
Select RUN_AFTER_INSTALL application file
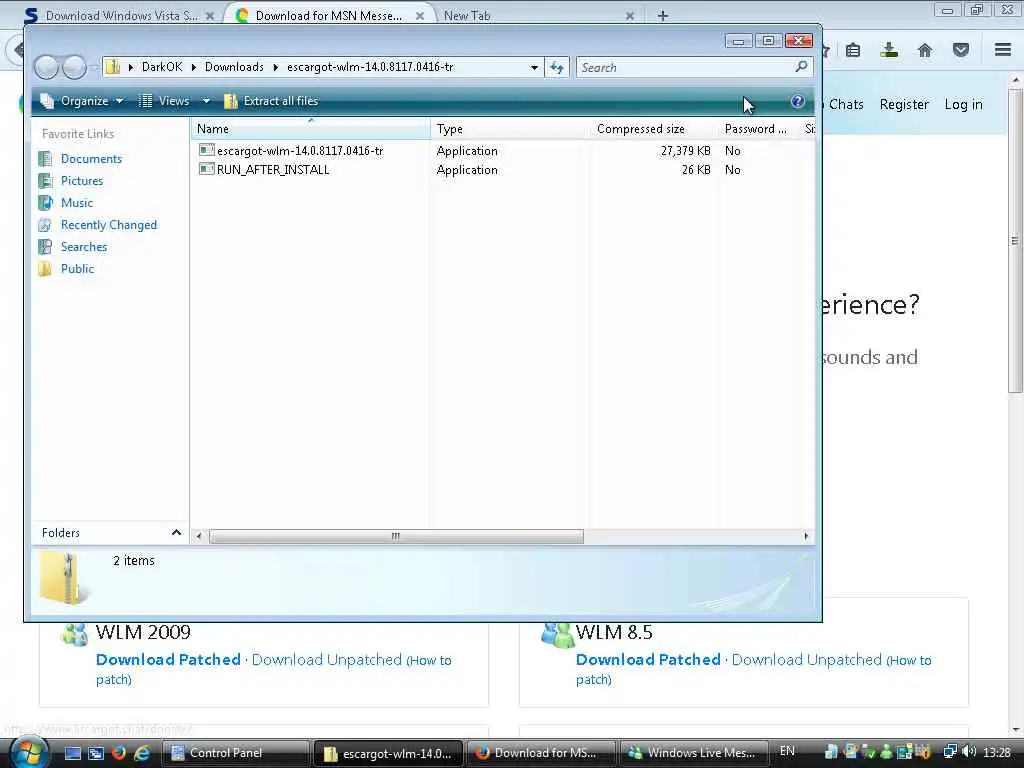point(273,170)
